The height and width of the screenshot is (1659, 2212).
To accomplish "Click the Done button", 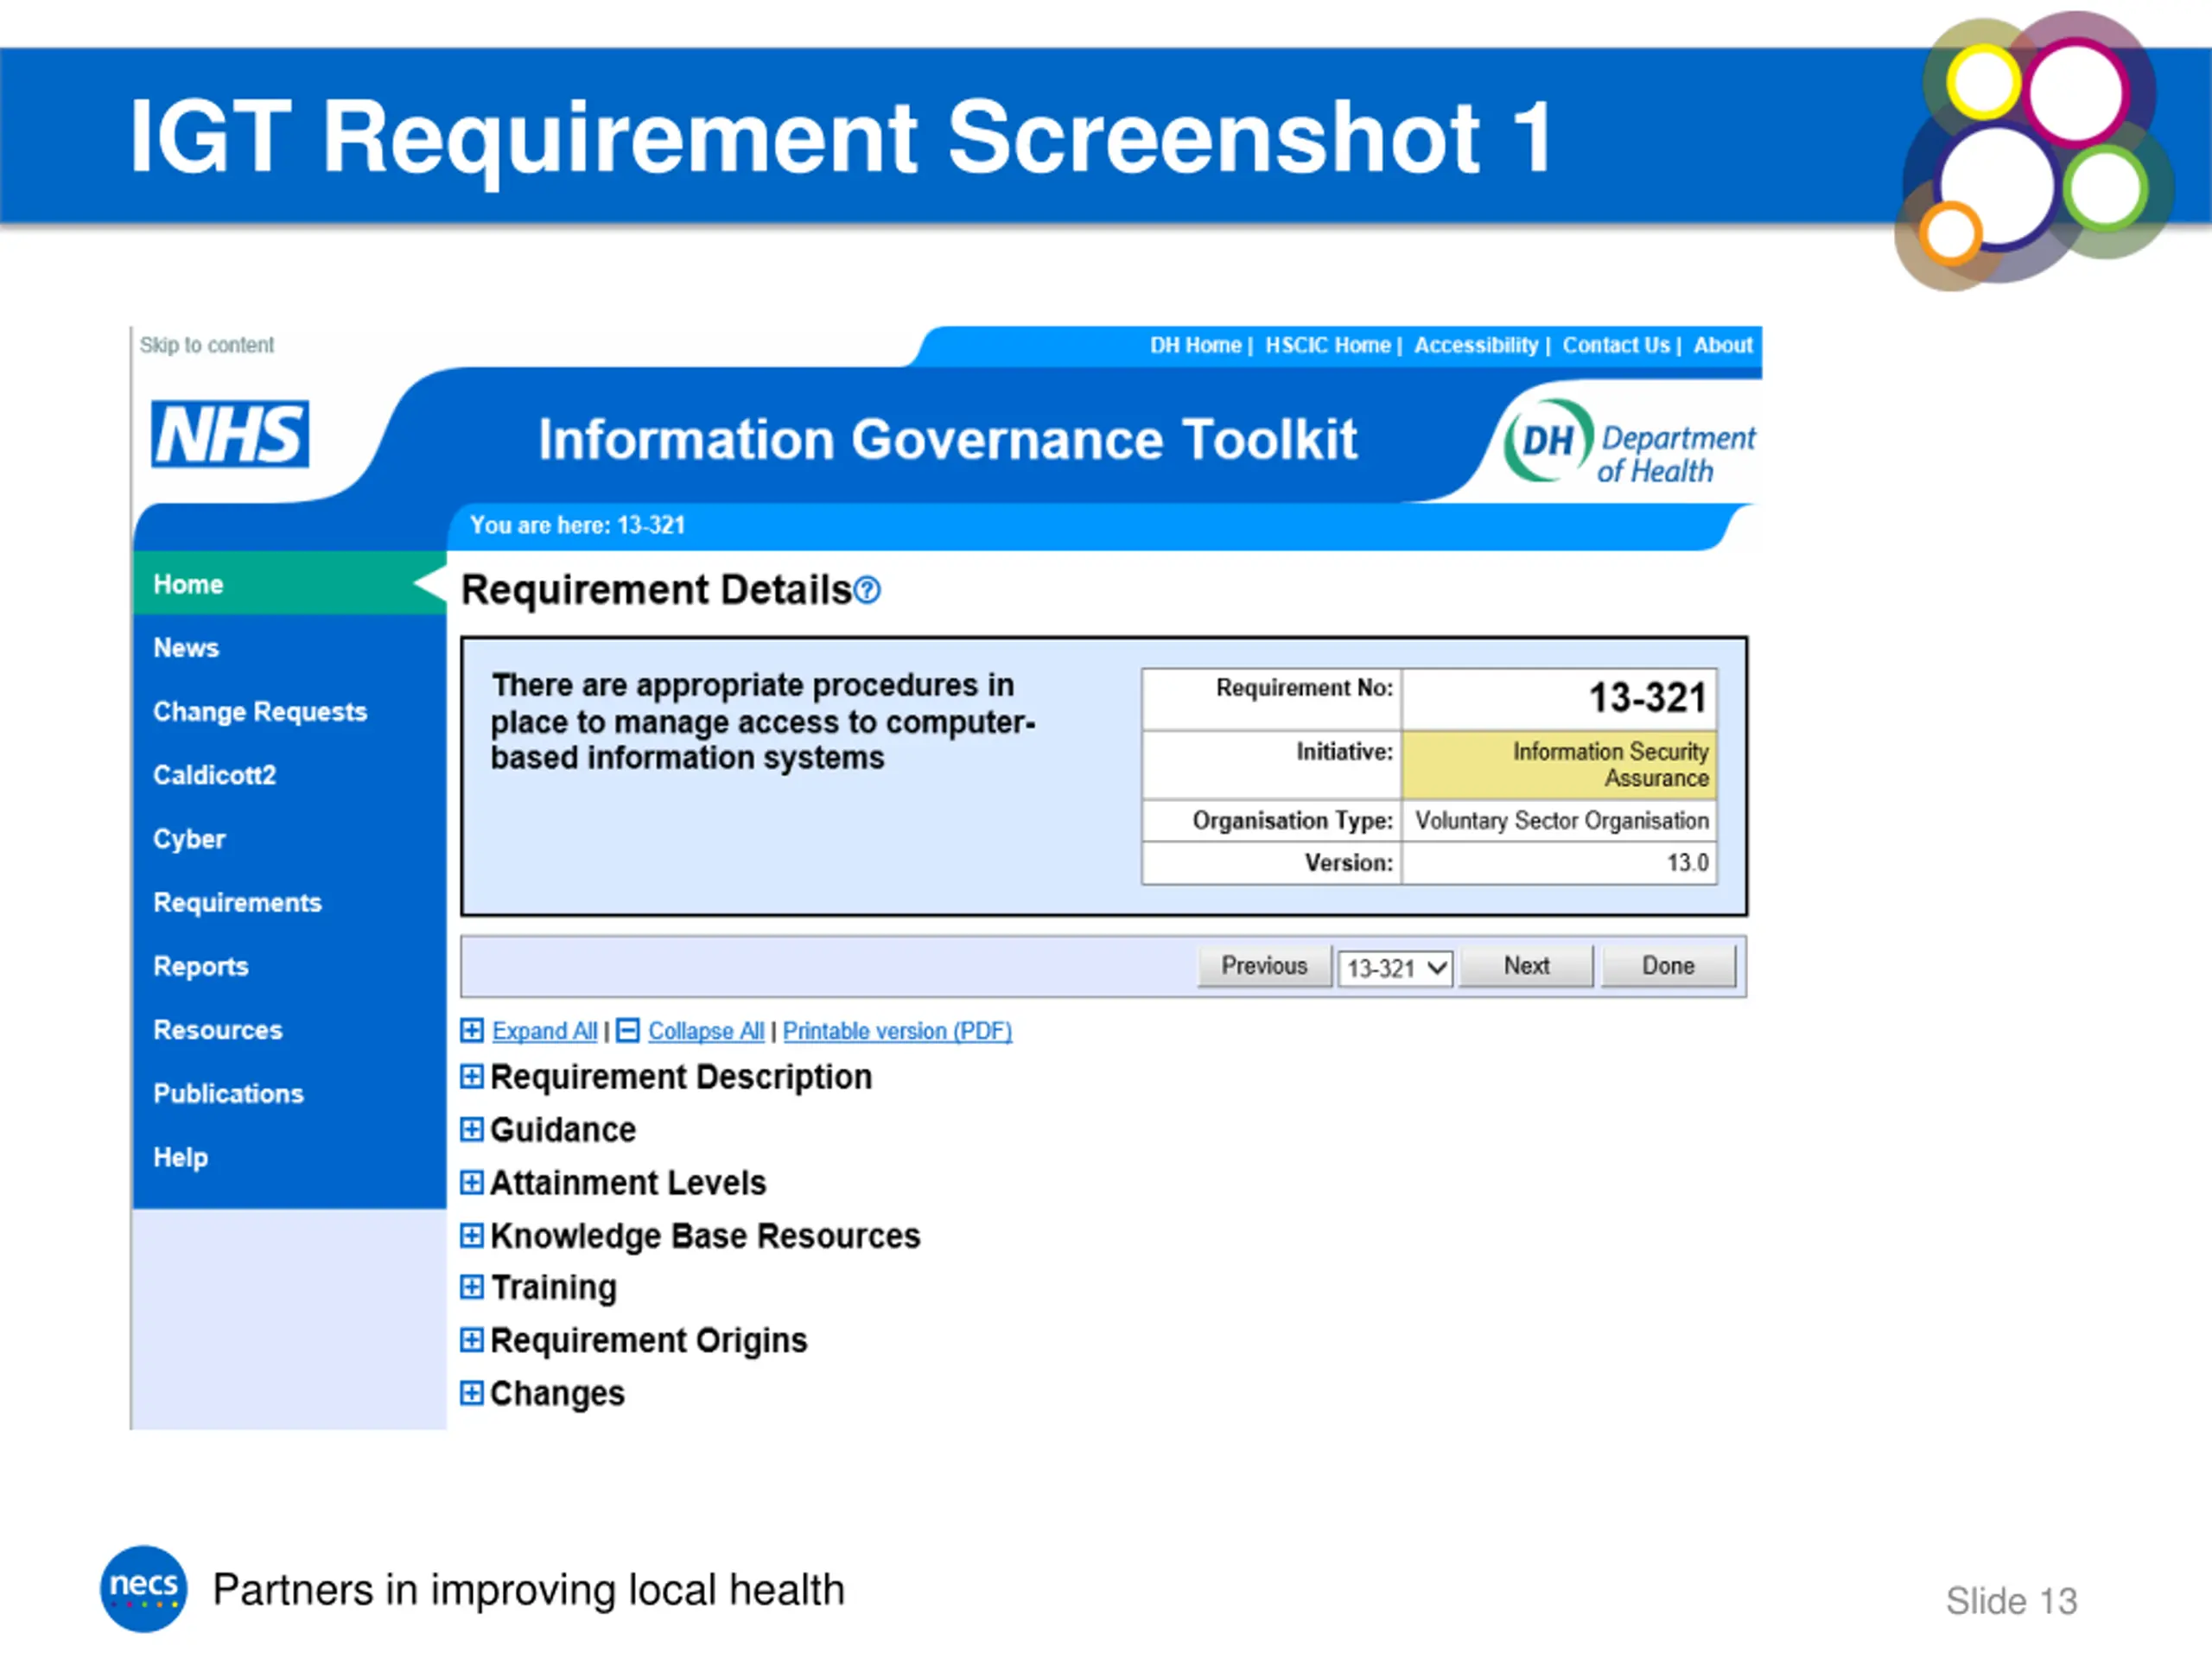I will 1668,966.
